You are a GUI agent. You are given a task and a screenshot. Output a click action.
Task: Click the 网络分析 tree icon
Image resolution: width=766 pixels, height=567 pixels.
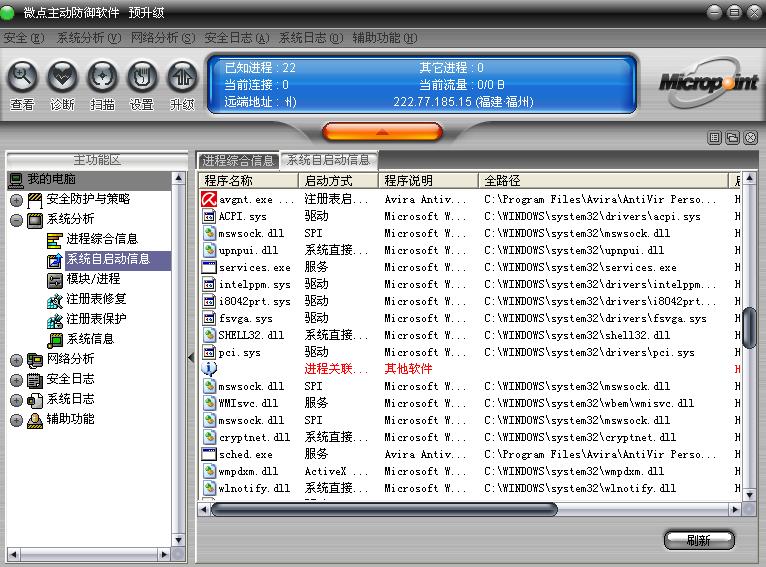[35, 360]
